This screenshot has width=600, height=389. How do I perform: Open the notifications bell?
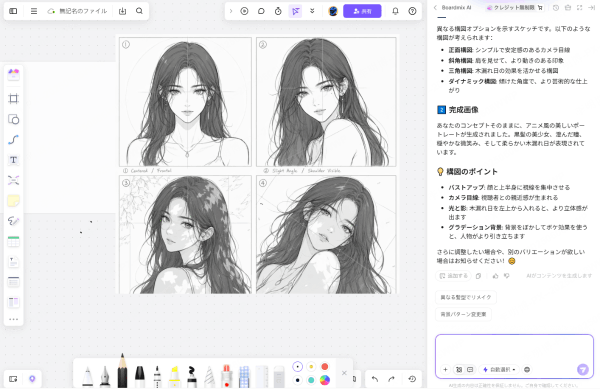point(395,11)
